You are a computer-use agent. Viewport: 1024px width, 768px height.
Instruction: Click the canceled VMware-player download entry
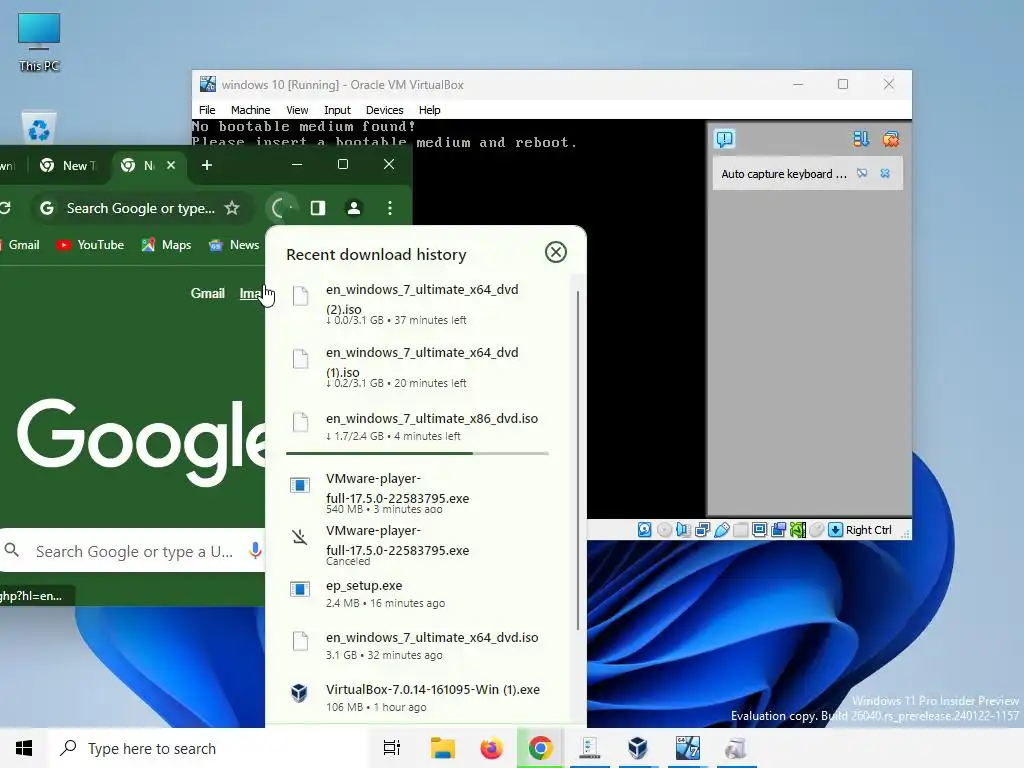418,545
